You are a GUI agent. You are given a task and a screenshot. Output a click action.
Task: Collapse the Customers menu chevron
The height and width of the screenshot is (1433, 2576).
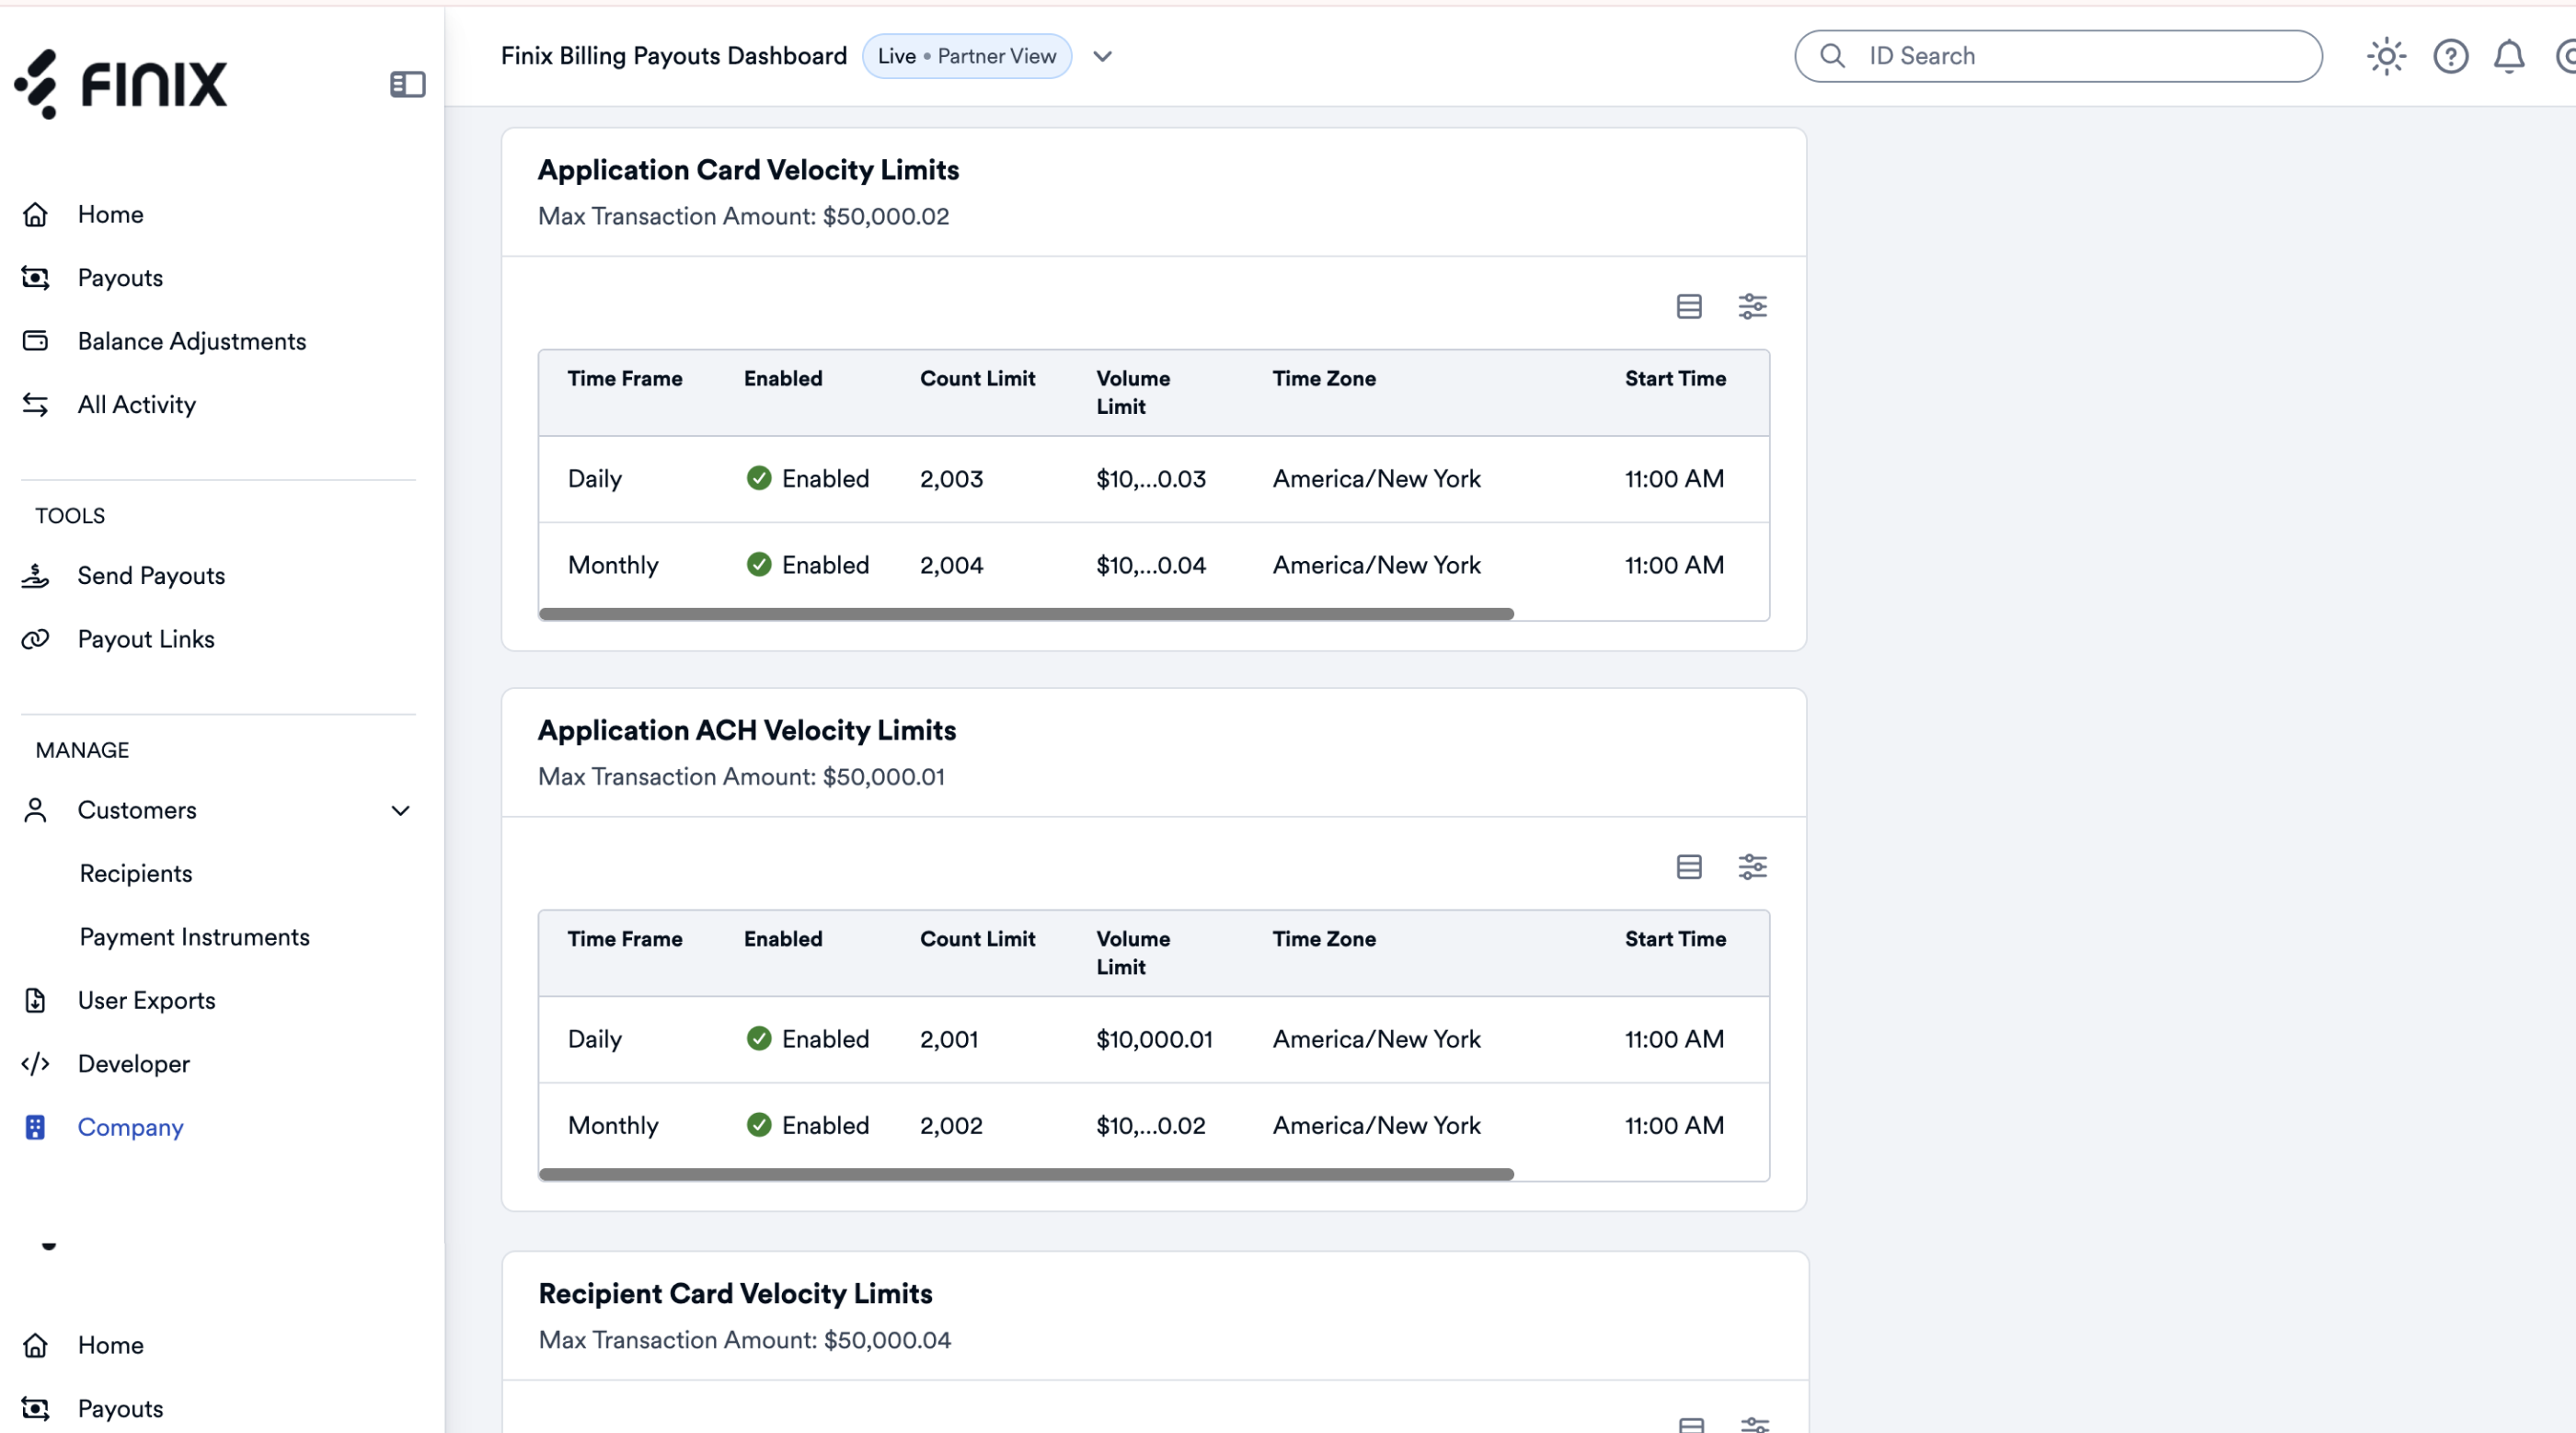click(400, 810)
